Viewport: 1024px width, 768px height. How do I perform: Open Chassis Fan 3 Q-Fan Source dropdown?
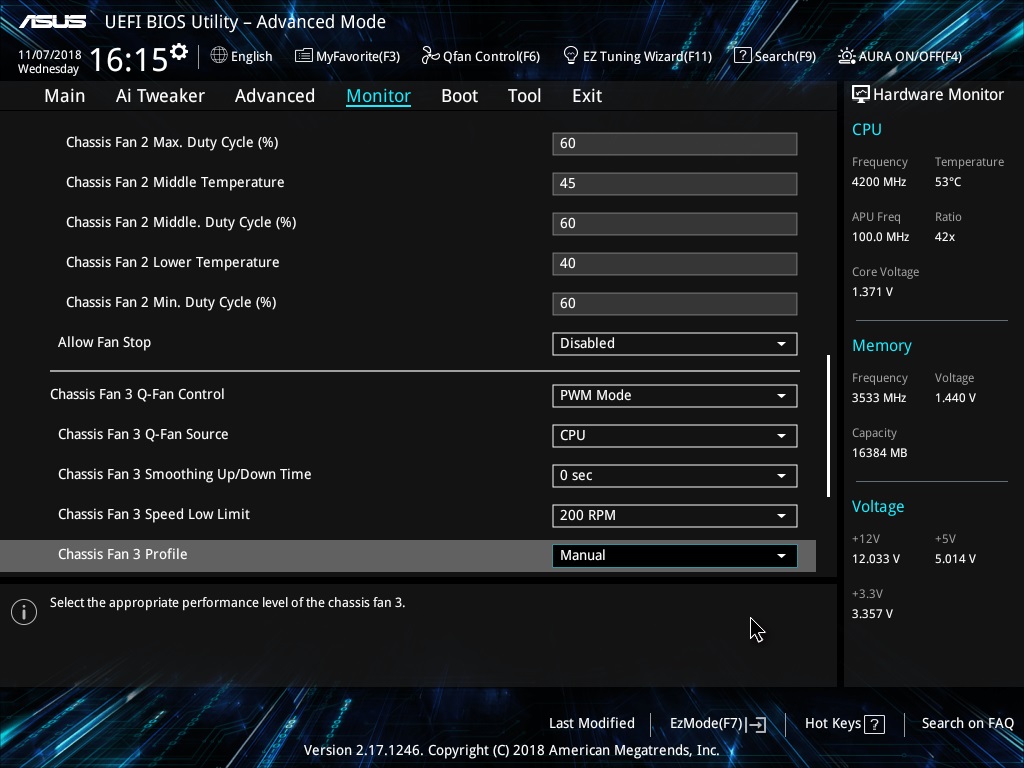675,436
